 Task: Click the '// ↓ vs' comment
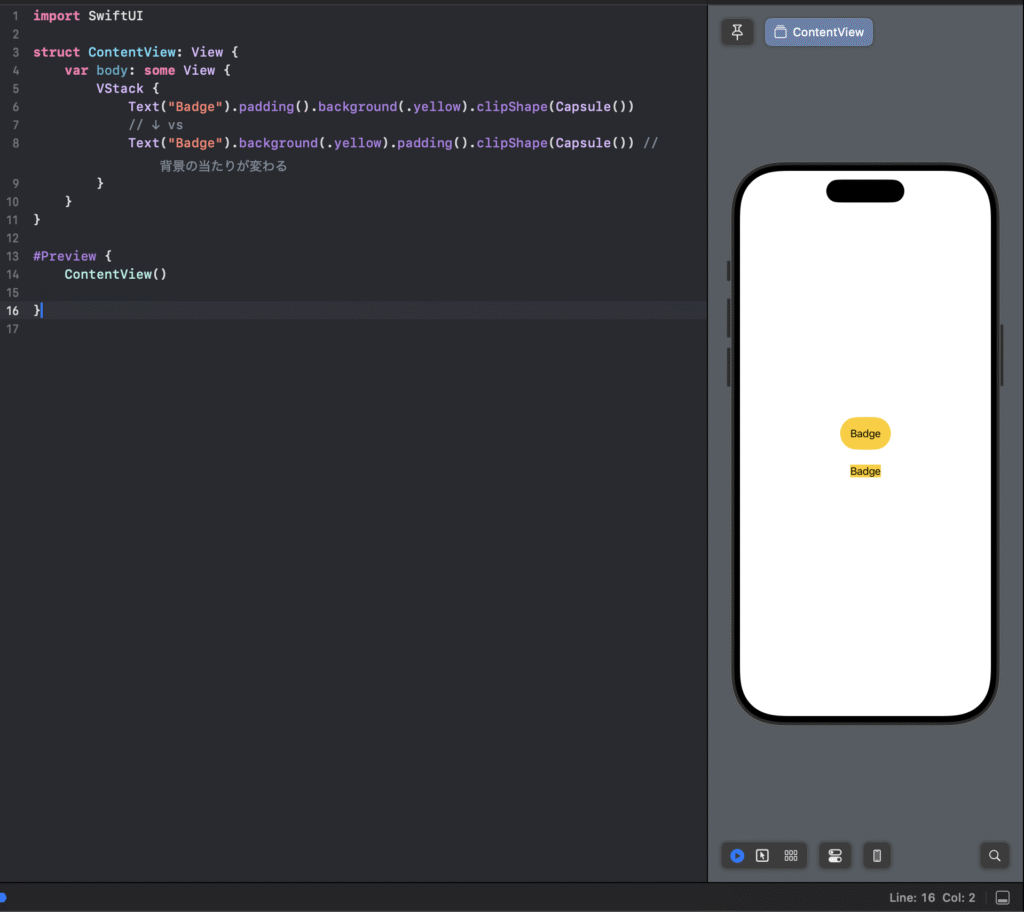(155, 125)
